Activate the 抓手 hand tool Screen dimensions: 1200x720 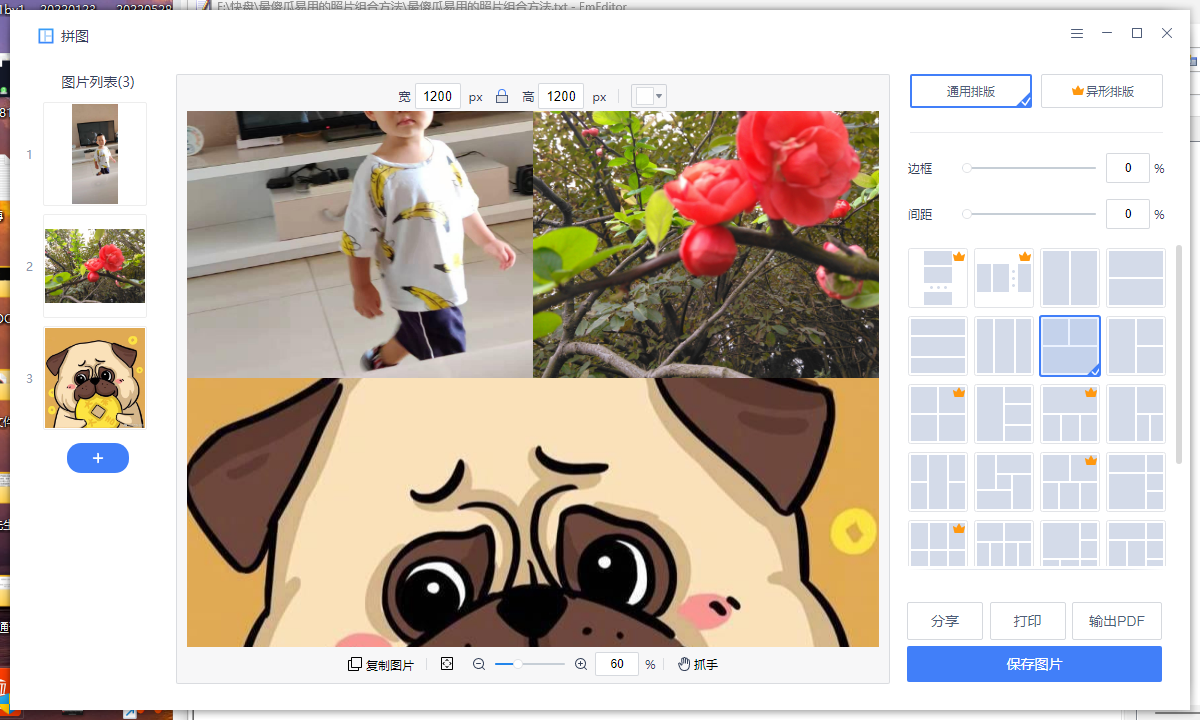pyautogui.click(x=698, y=664)
